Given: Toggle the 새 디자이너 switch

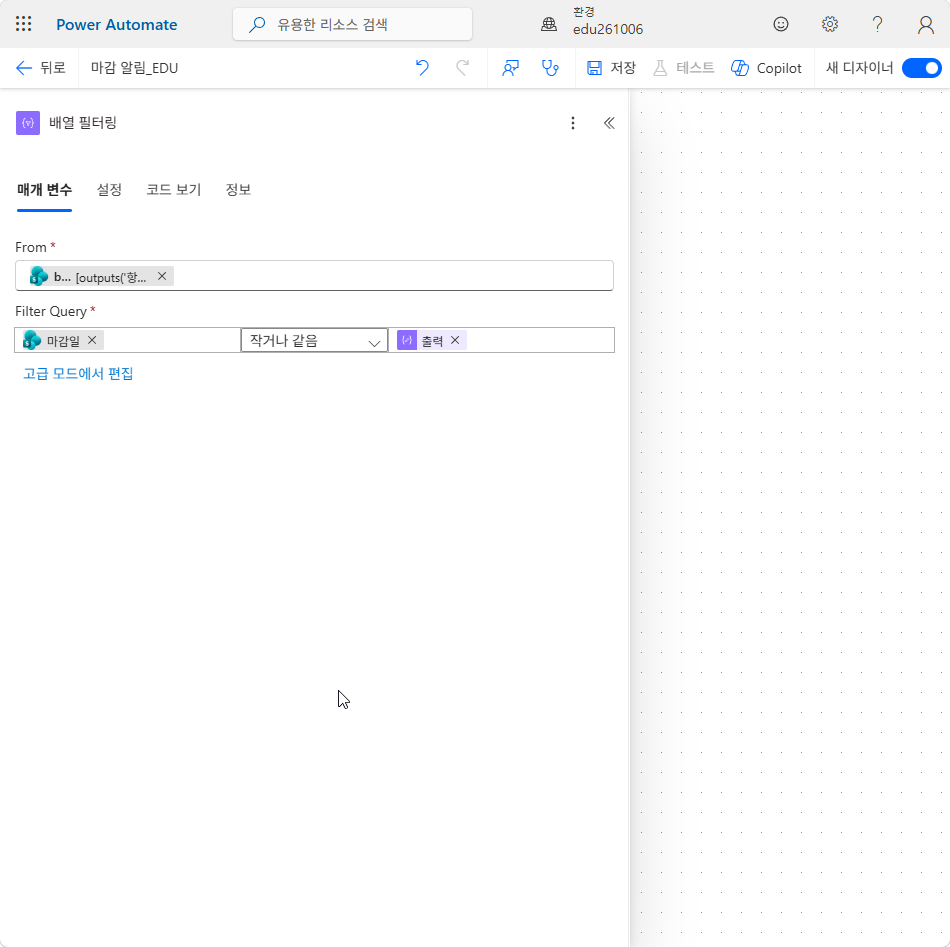Looking at the screenshot, I should (922, 68).
